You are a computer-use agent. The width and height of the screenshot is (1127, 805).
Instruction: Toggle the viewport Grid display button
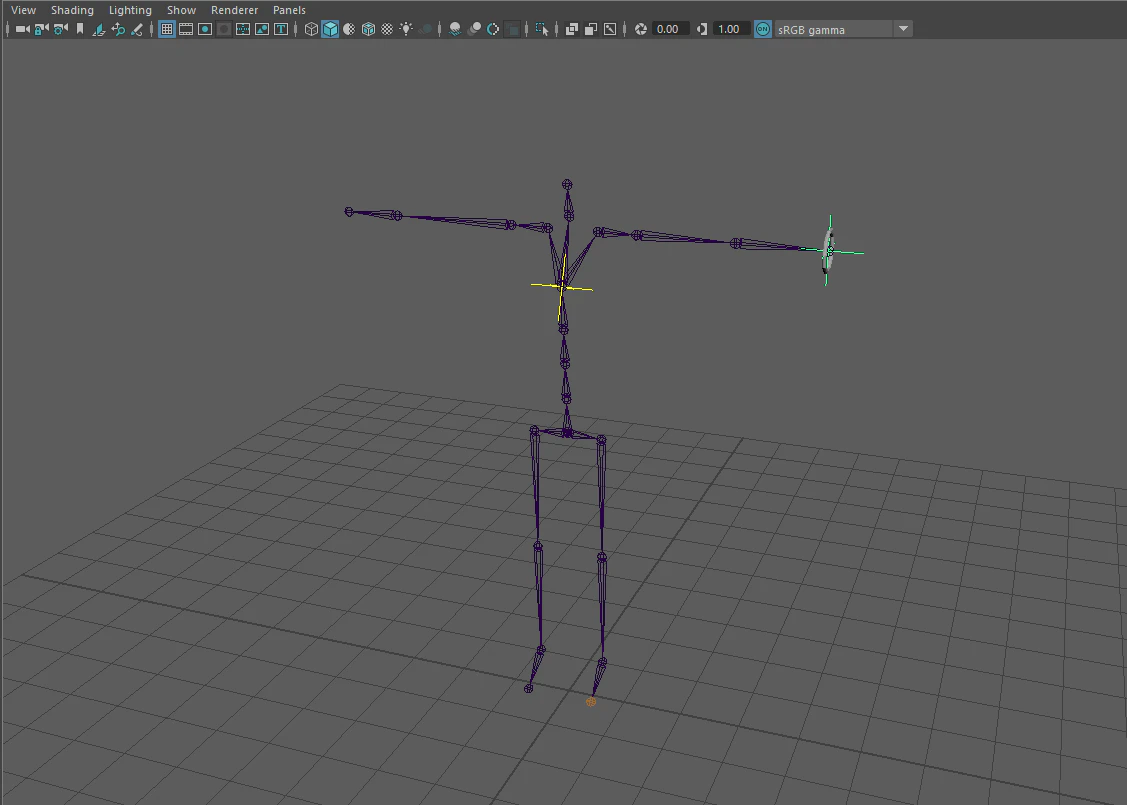[x=167, y=29]
